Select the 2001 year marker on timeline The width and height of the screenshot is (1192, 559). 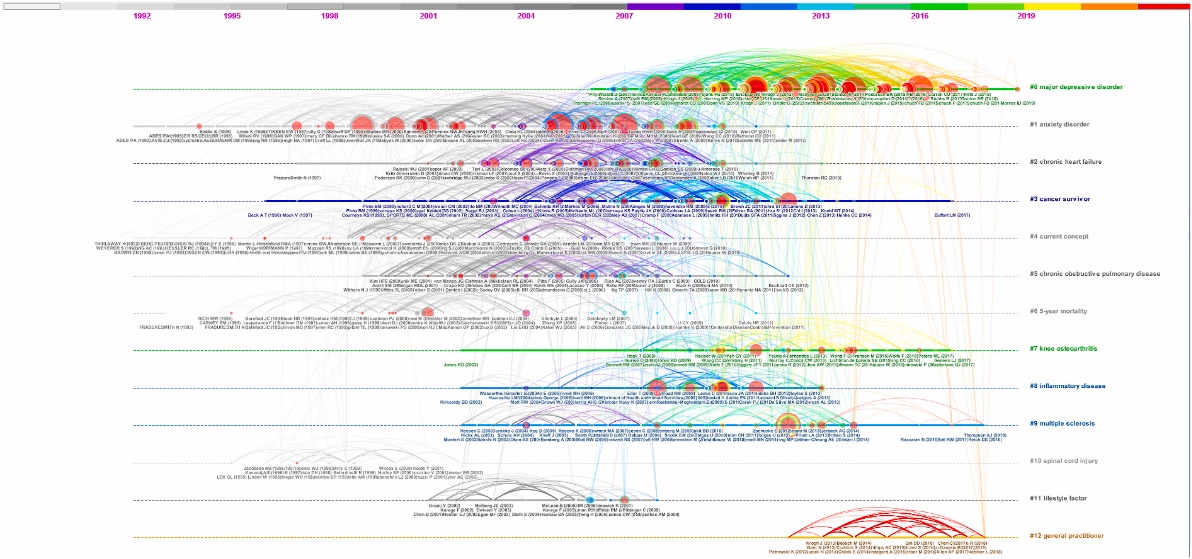(x=428, y=17)
